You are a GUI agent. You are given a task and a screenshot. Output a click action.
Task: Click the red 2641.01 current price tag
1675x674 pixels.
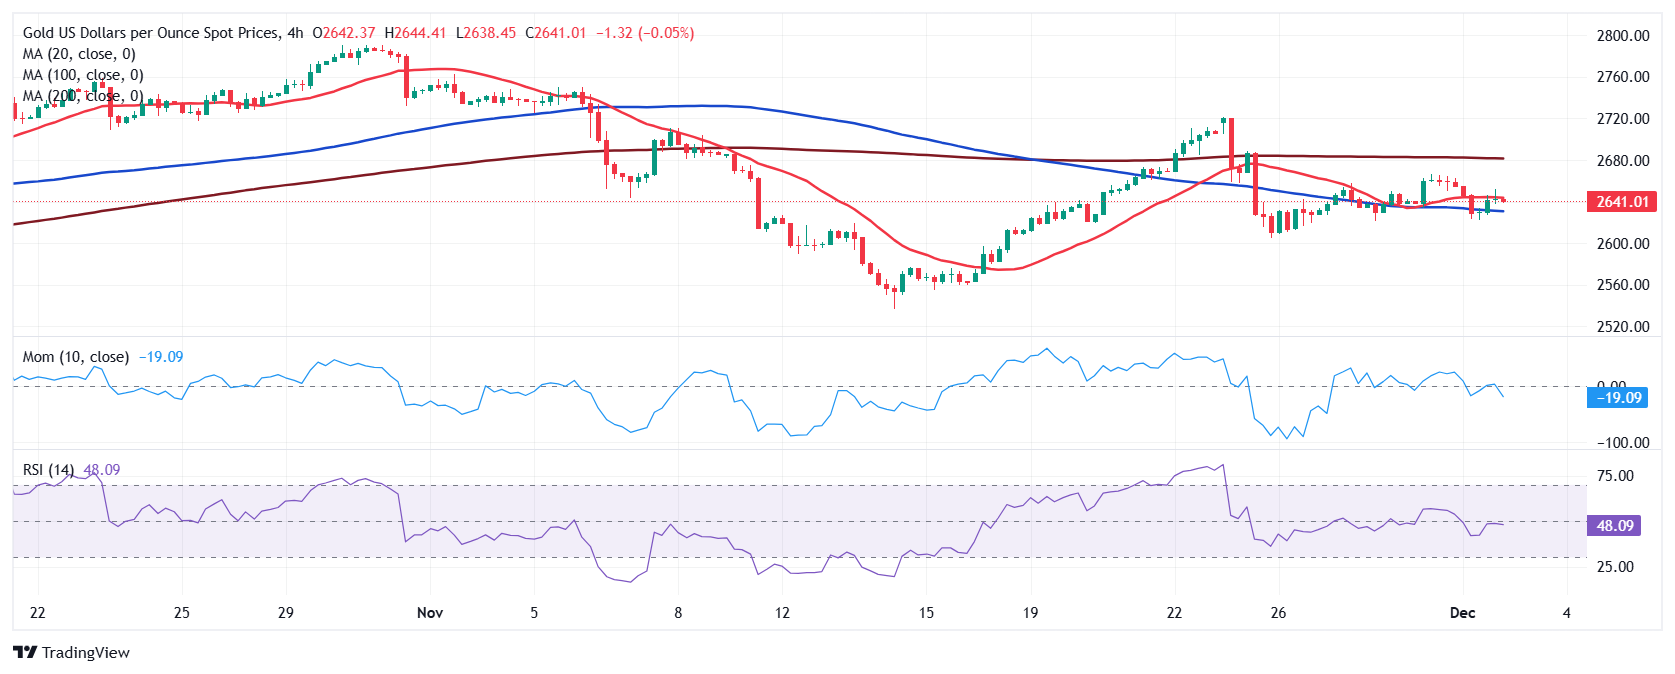(x=1621, y=202)
